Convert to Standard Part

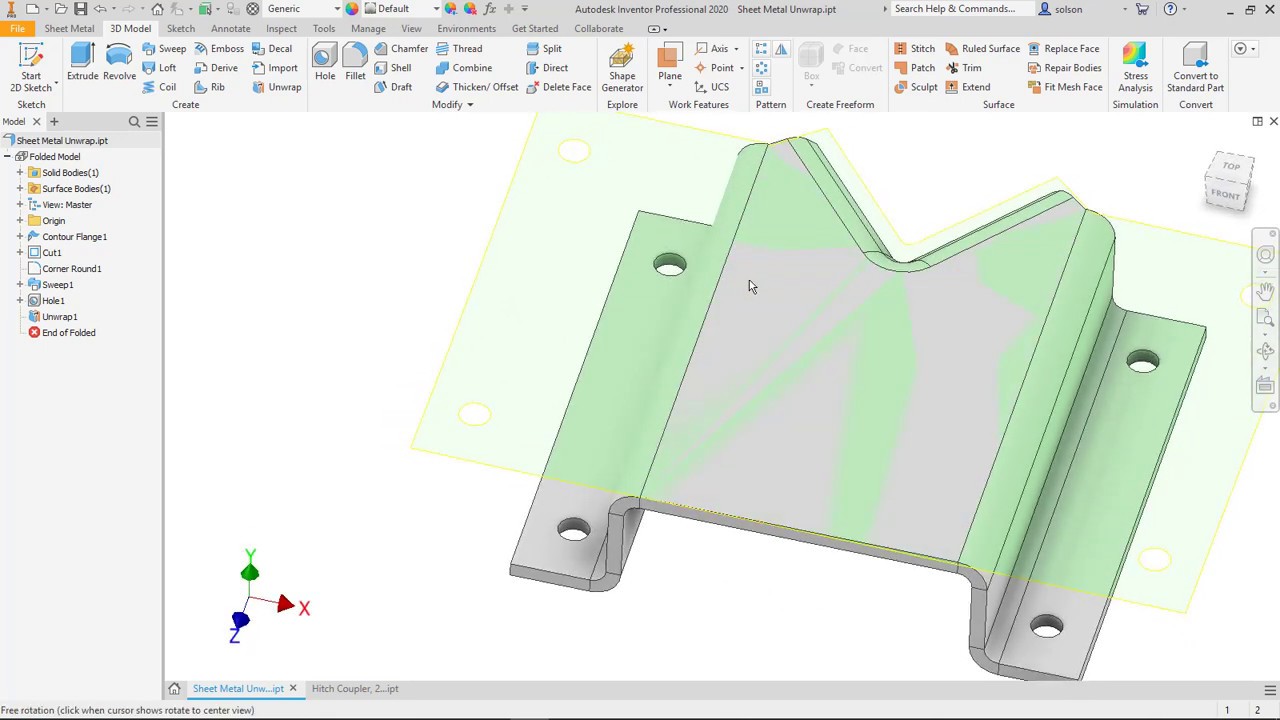1195,68
